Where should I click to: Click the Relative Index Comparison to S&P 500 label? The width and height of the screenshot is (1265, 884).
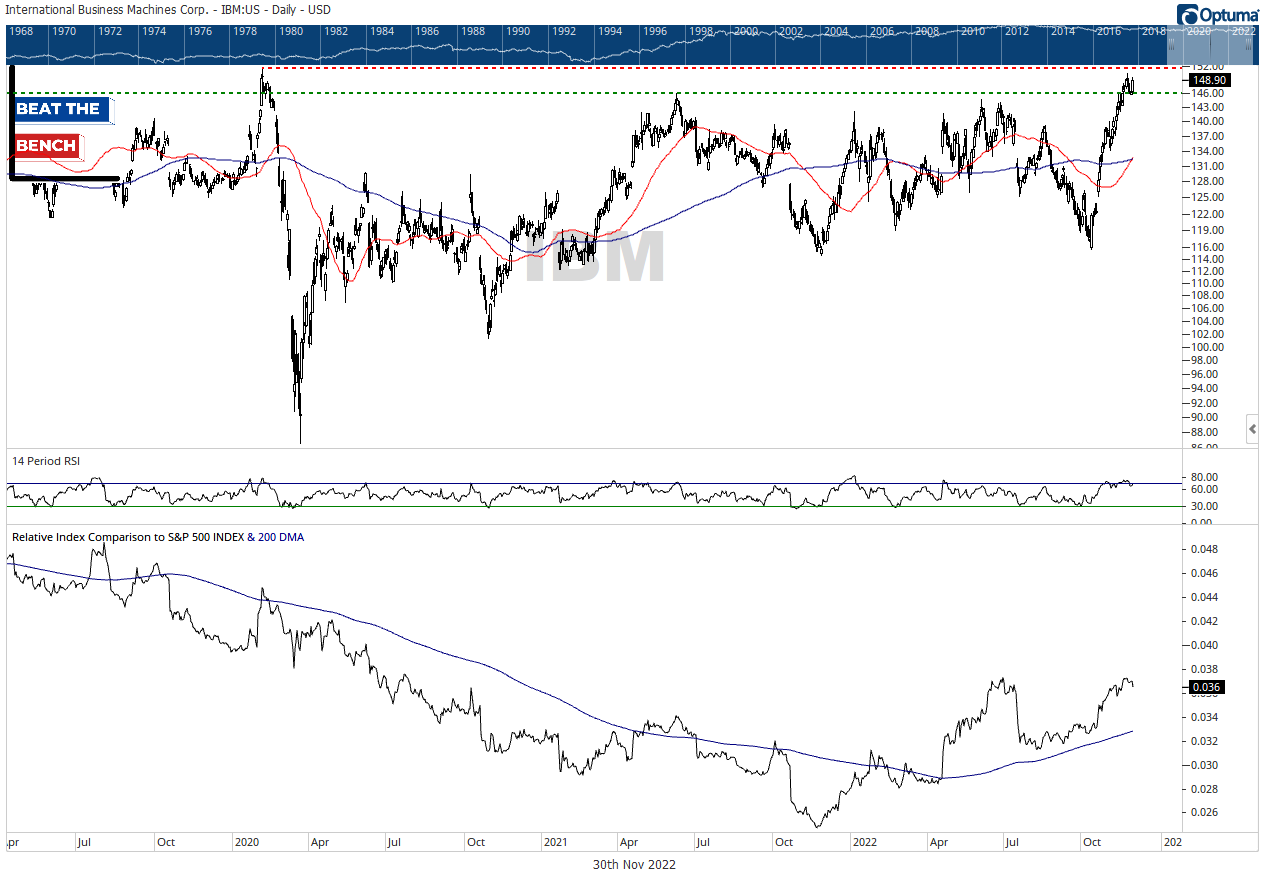[158, 537]
